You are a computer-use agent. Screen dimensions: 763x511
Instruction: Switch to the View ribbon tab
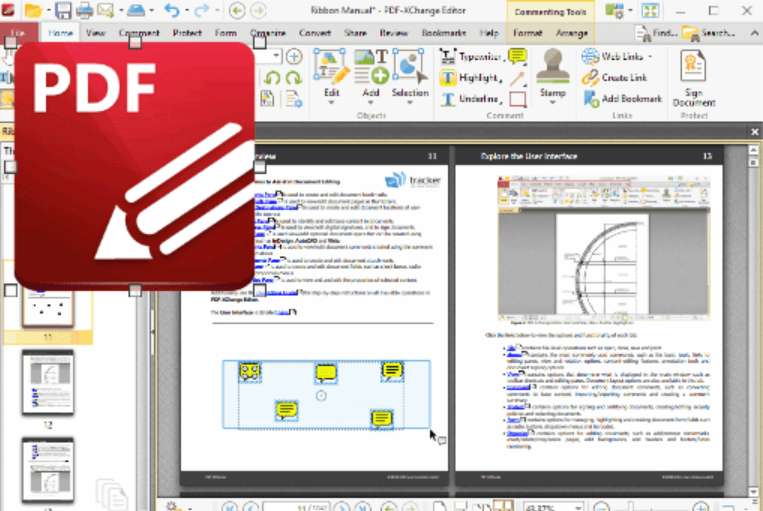click(x=96, y=33)
